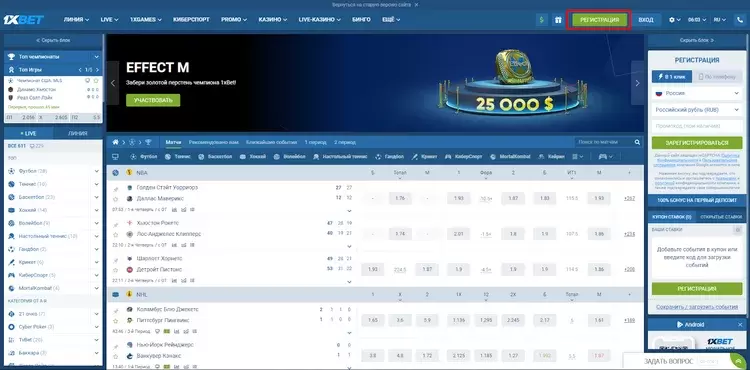Open the Российский рубль currency dropdown
Image resolution: width=750 pixels, height=370 pixels.
pos(696,109)
